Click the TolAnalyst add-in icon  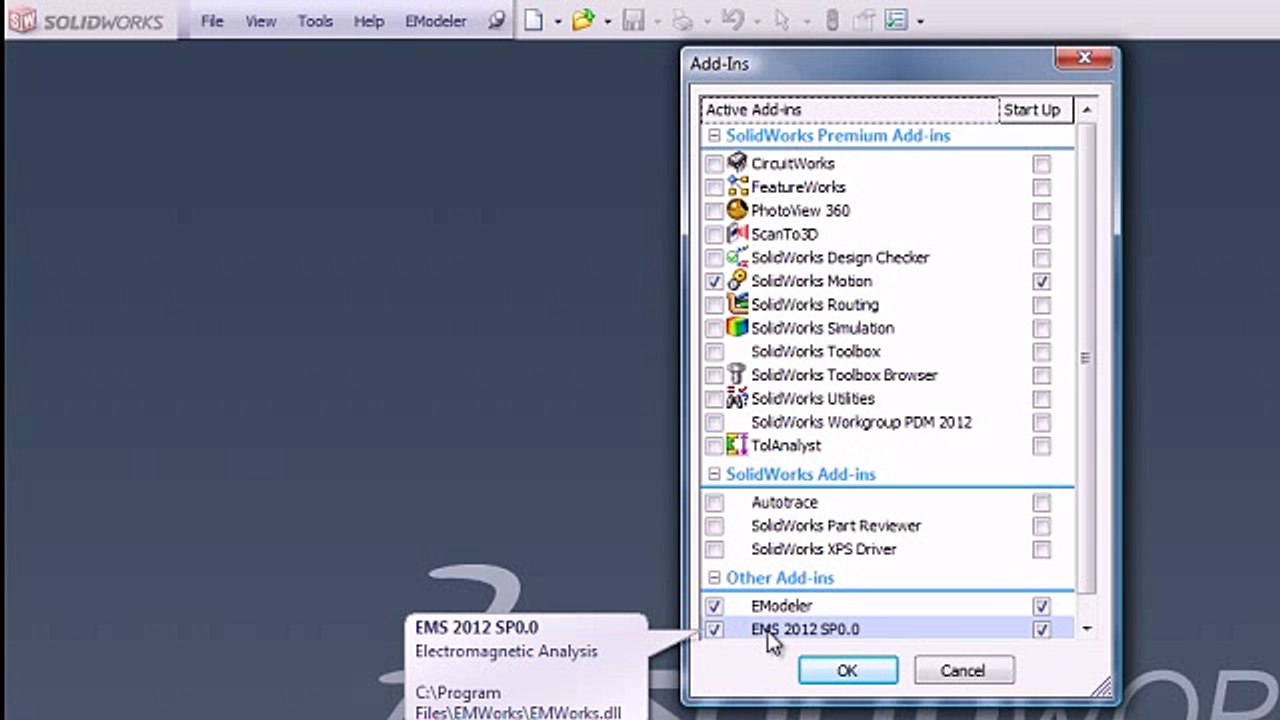point(737,445)
